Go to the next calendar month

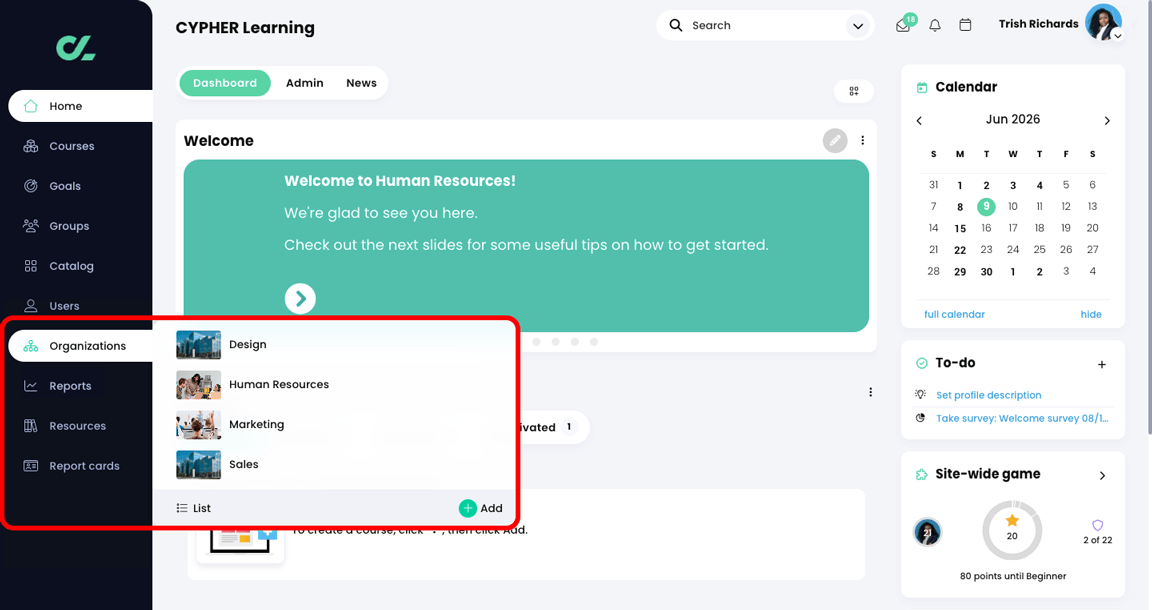tap(1107, 121)
